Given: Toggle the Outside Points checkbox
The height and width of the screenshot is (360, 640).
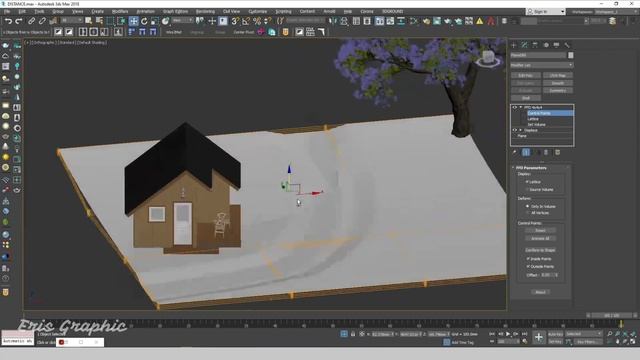Looking at the screenshot, I should coord(528,267).
